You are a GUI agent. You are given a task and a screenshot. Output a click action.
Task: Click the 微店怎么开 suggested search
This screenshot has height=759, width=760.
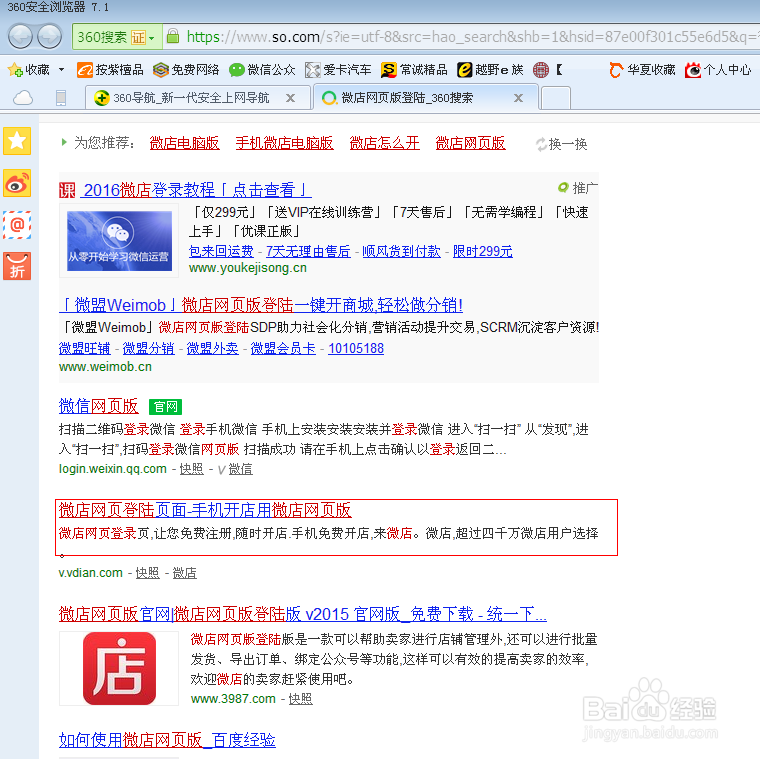click(x=384, y=143)
